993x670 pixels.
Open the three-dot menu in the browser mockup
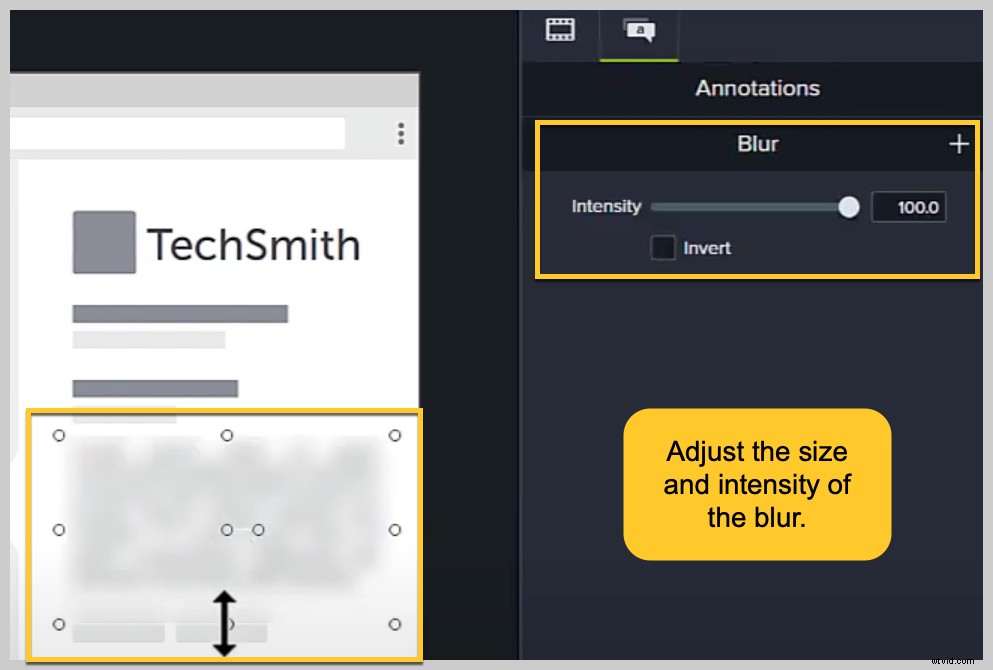pyautogui.click(x=401, y=133)
